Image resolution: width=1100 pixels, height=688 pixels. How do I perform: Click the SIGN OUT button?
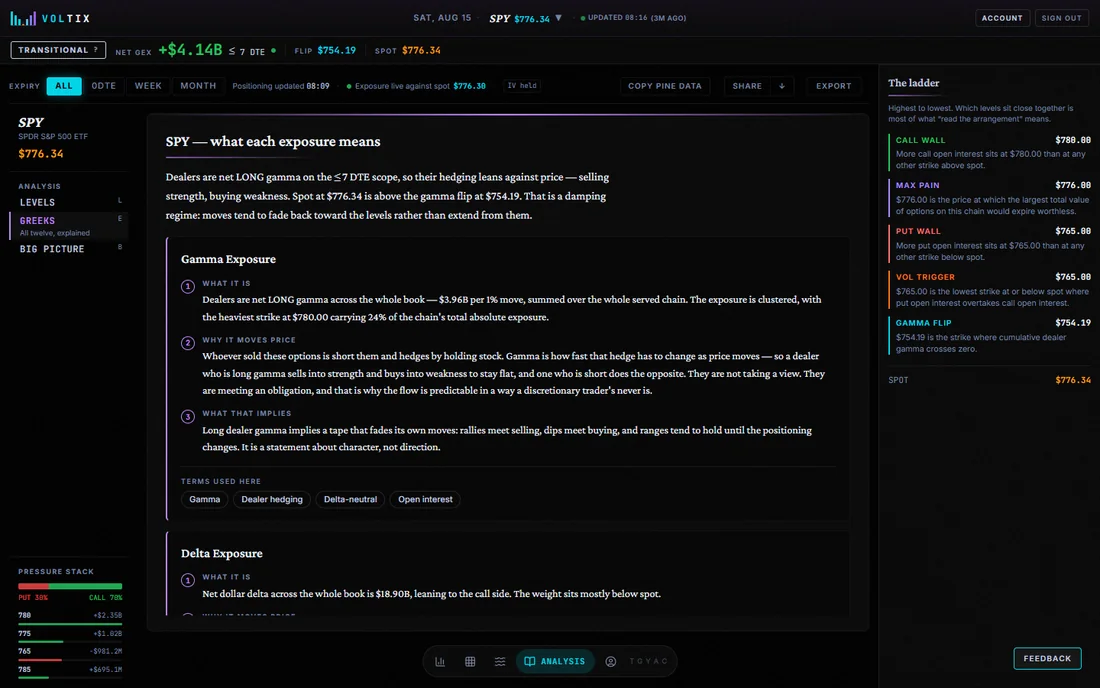1061,18
